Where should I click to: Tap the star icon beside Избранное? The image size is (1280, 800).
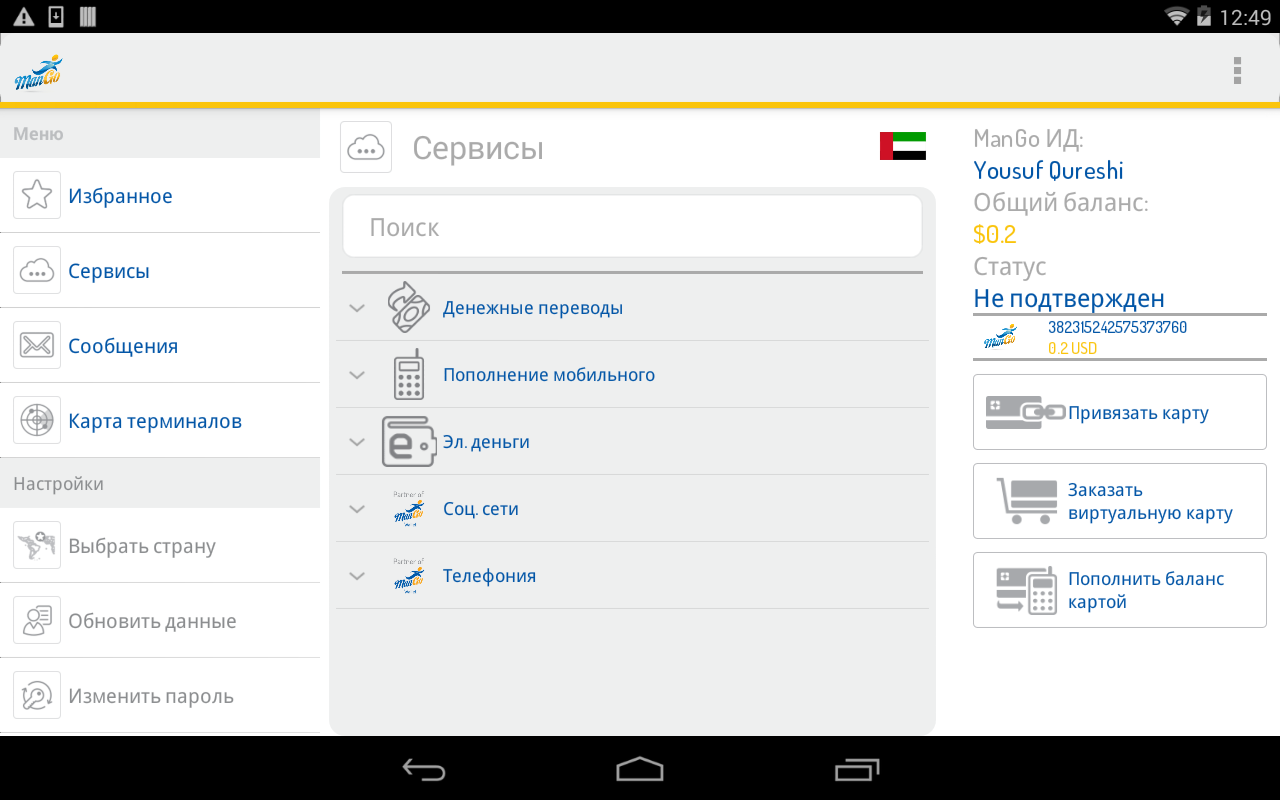pos(37,195)
